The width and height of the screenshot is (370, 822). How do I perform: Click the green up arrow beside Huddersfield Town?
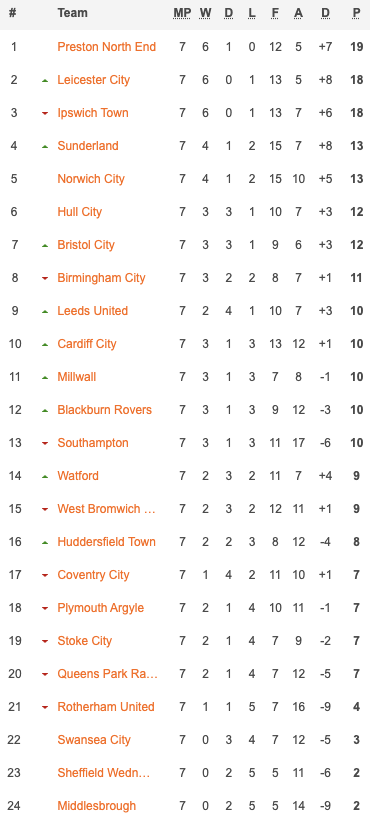pos(45,543)
